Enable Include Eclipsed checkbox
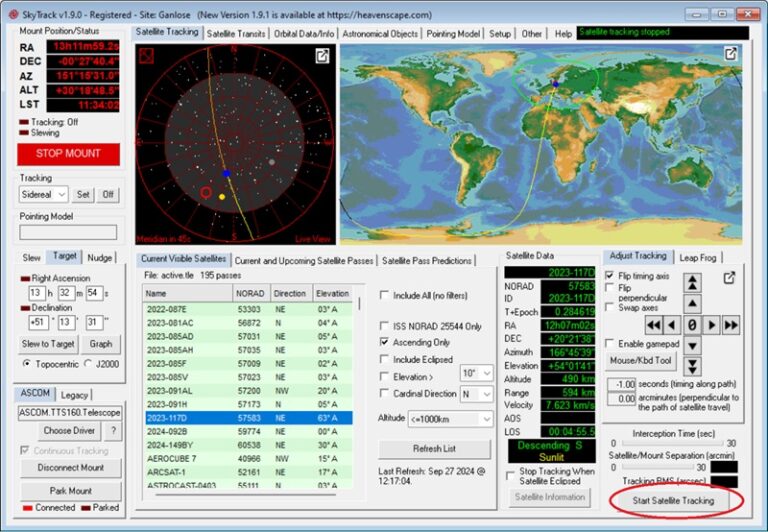The height and width of the screenshot is (532, 768). click(x=384, y=359)
